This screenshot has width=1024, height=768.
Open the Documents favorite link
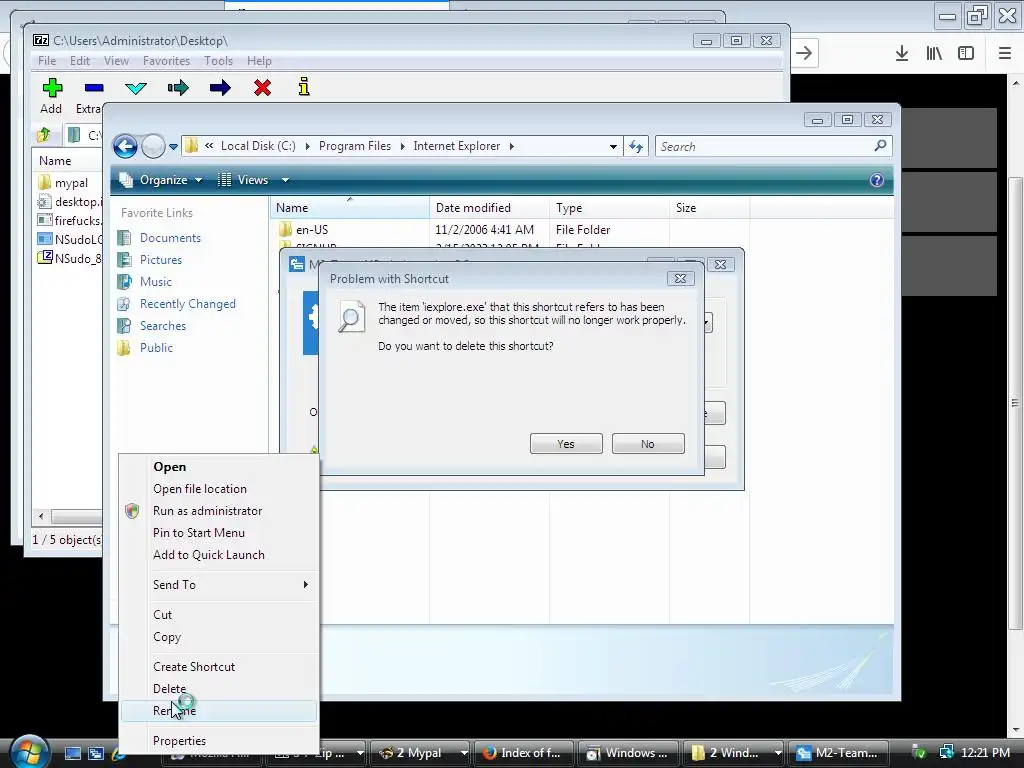(x=170, y=238)
